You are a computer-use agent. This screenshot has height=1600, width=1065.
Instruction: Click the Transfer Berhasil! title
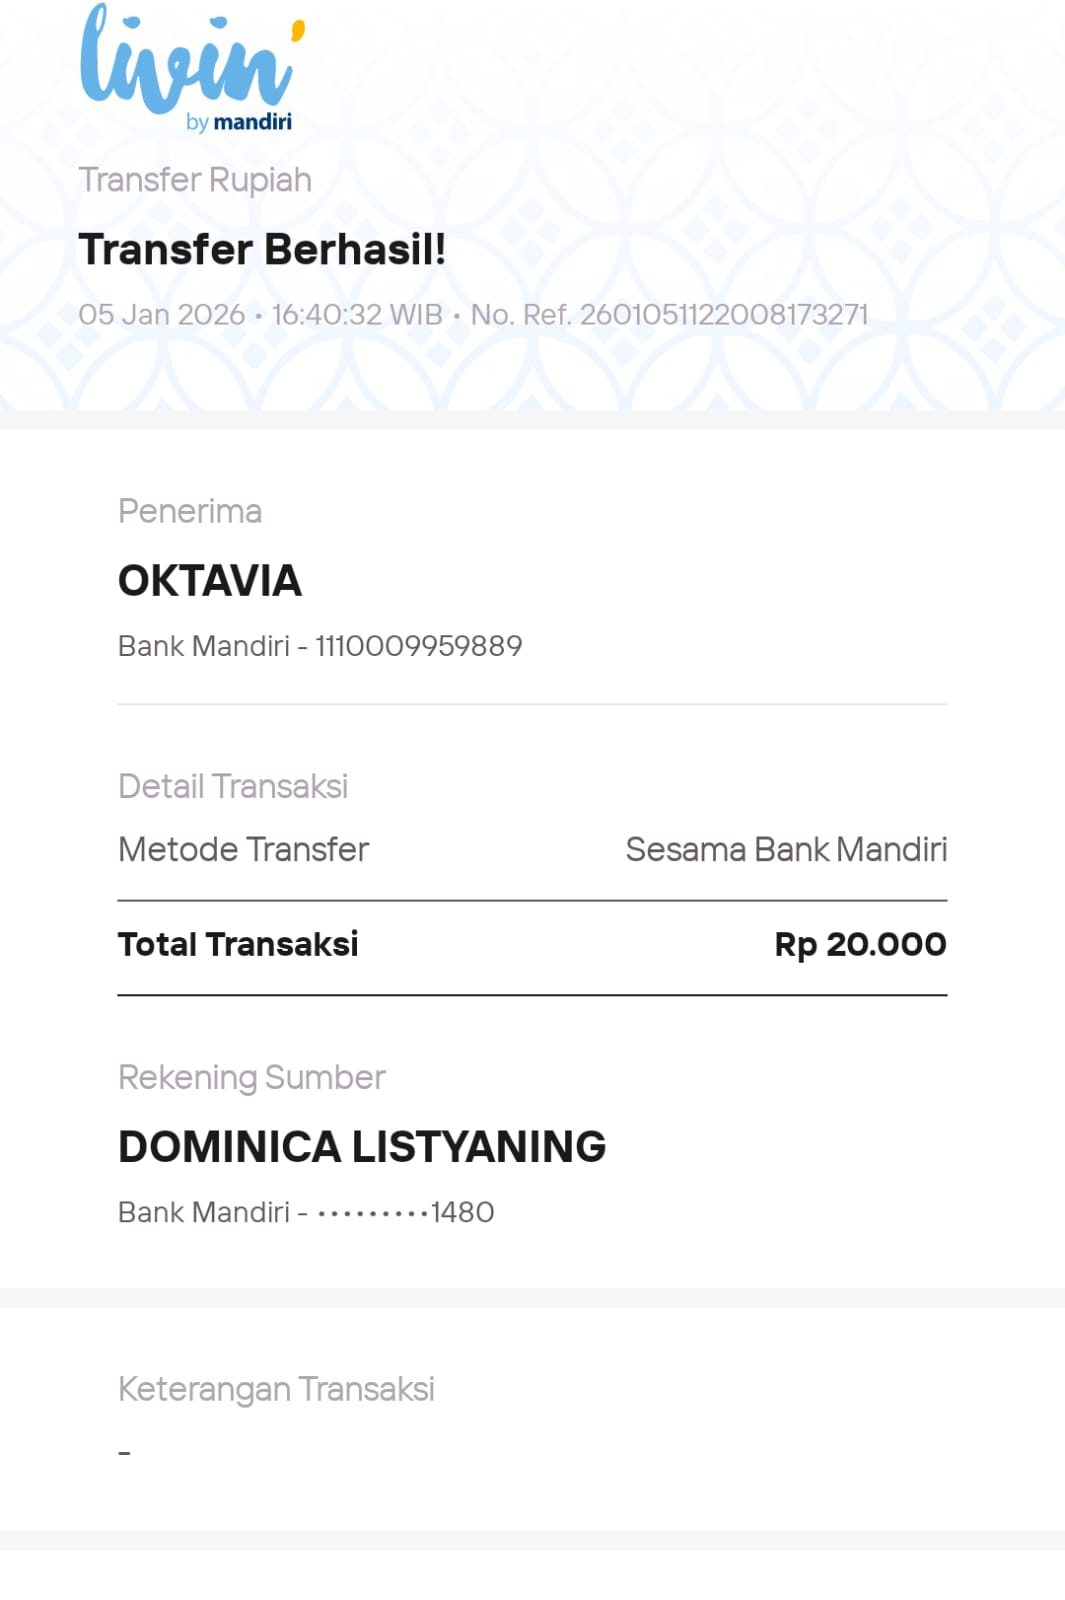pyautogui.click(x=262, y=249)
